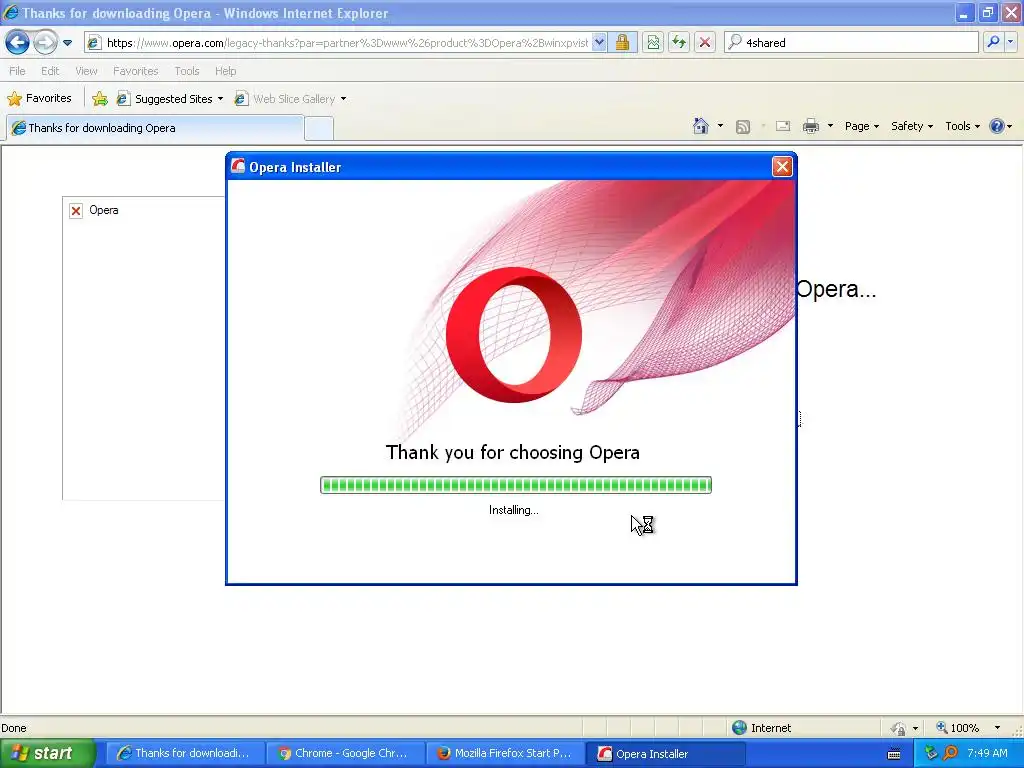This screenshot has width=1024, height=768.
Task: Expand the address bar history dropdown
Action: (x=600, y=43)
